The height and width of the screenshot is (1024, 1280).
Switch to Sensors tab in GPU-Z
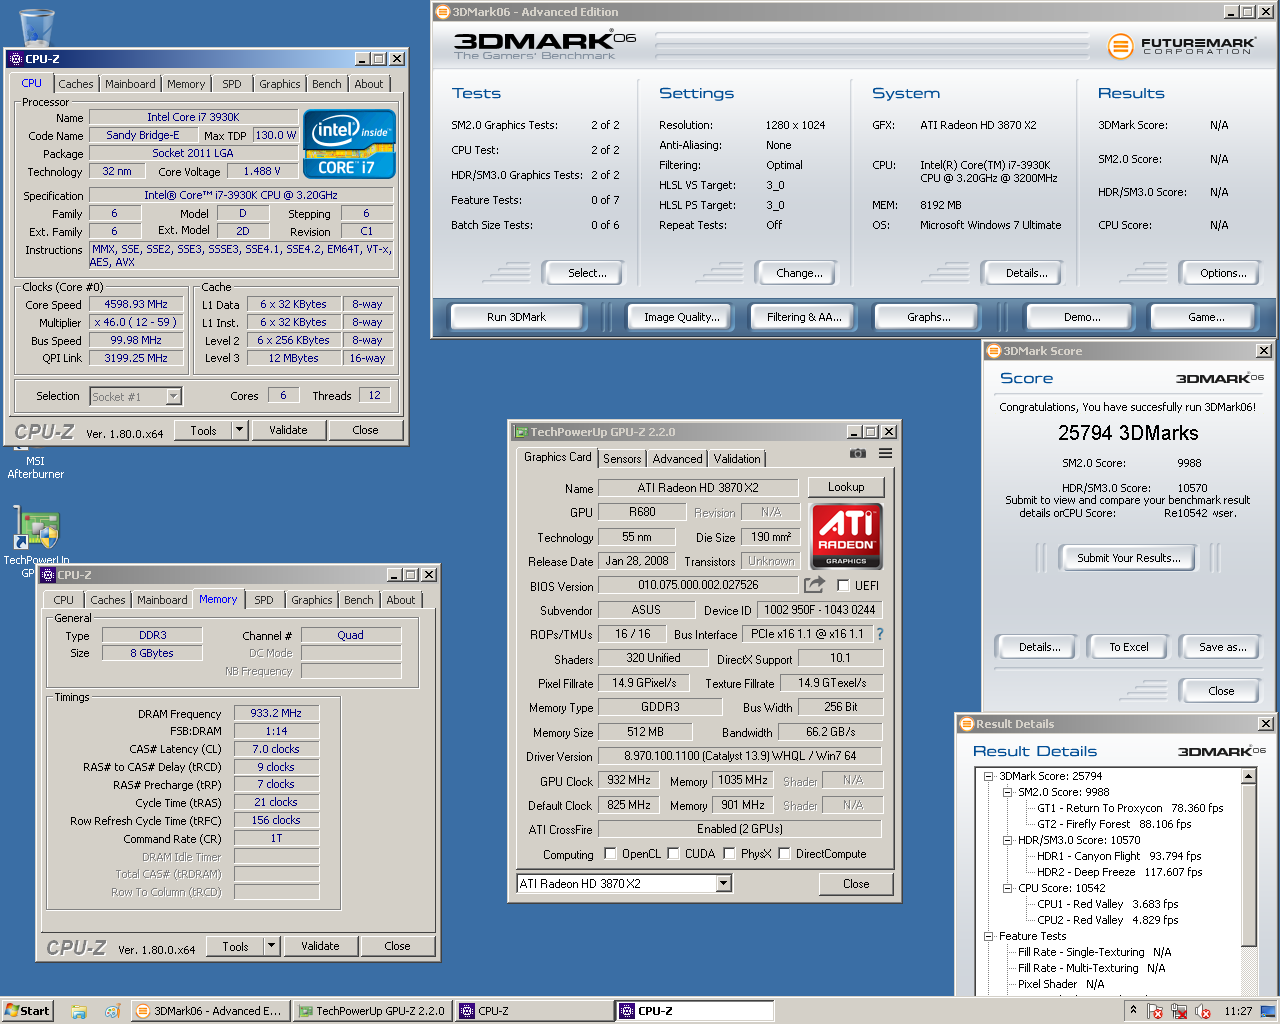(x=622, y=458)
